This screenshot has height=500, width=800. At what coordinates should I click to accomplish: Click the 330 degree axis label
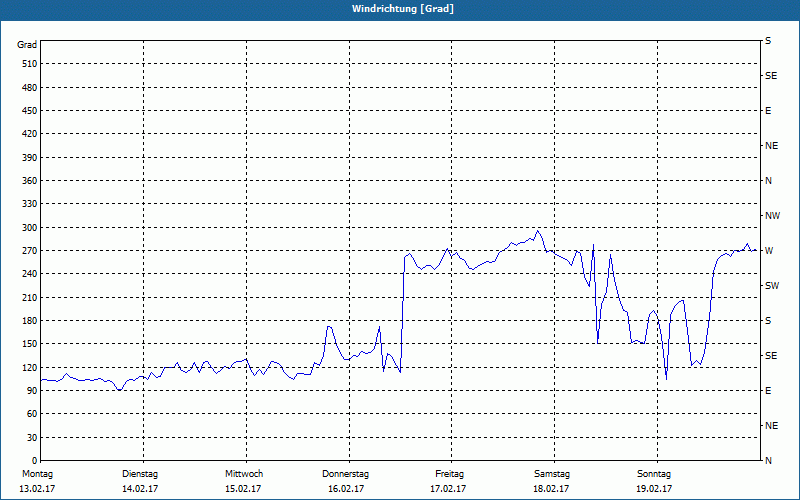[x=29, y=204]
